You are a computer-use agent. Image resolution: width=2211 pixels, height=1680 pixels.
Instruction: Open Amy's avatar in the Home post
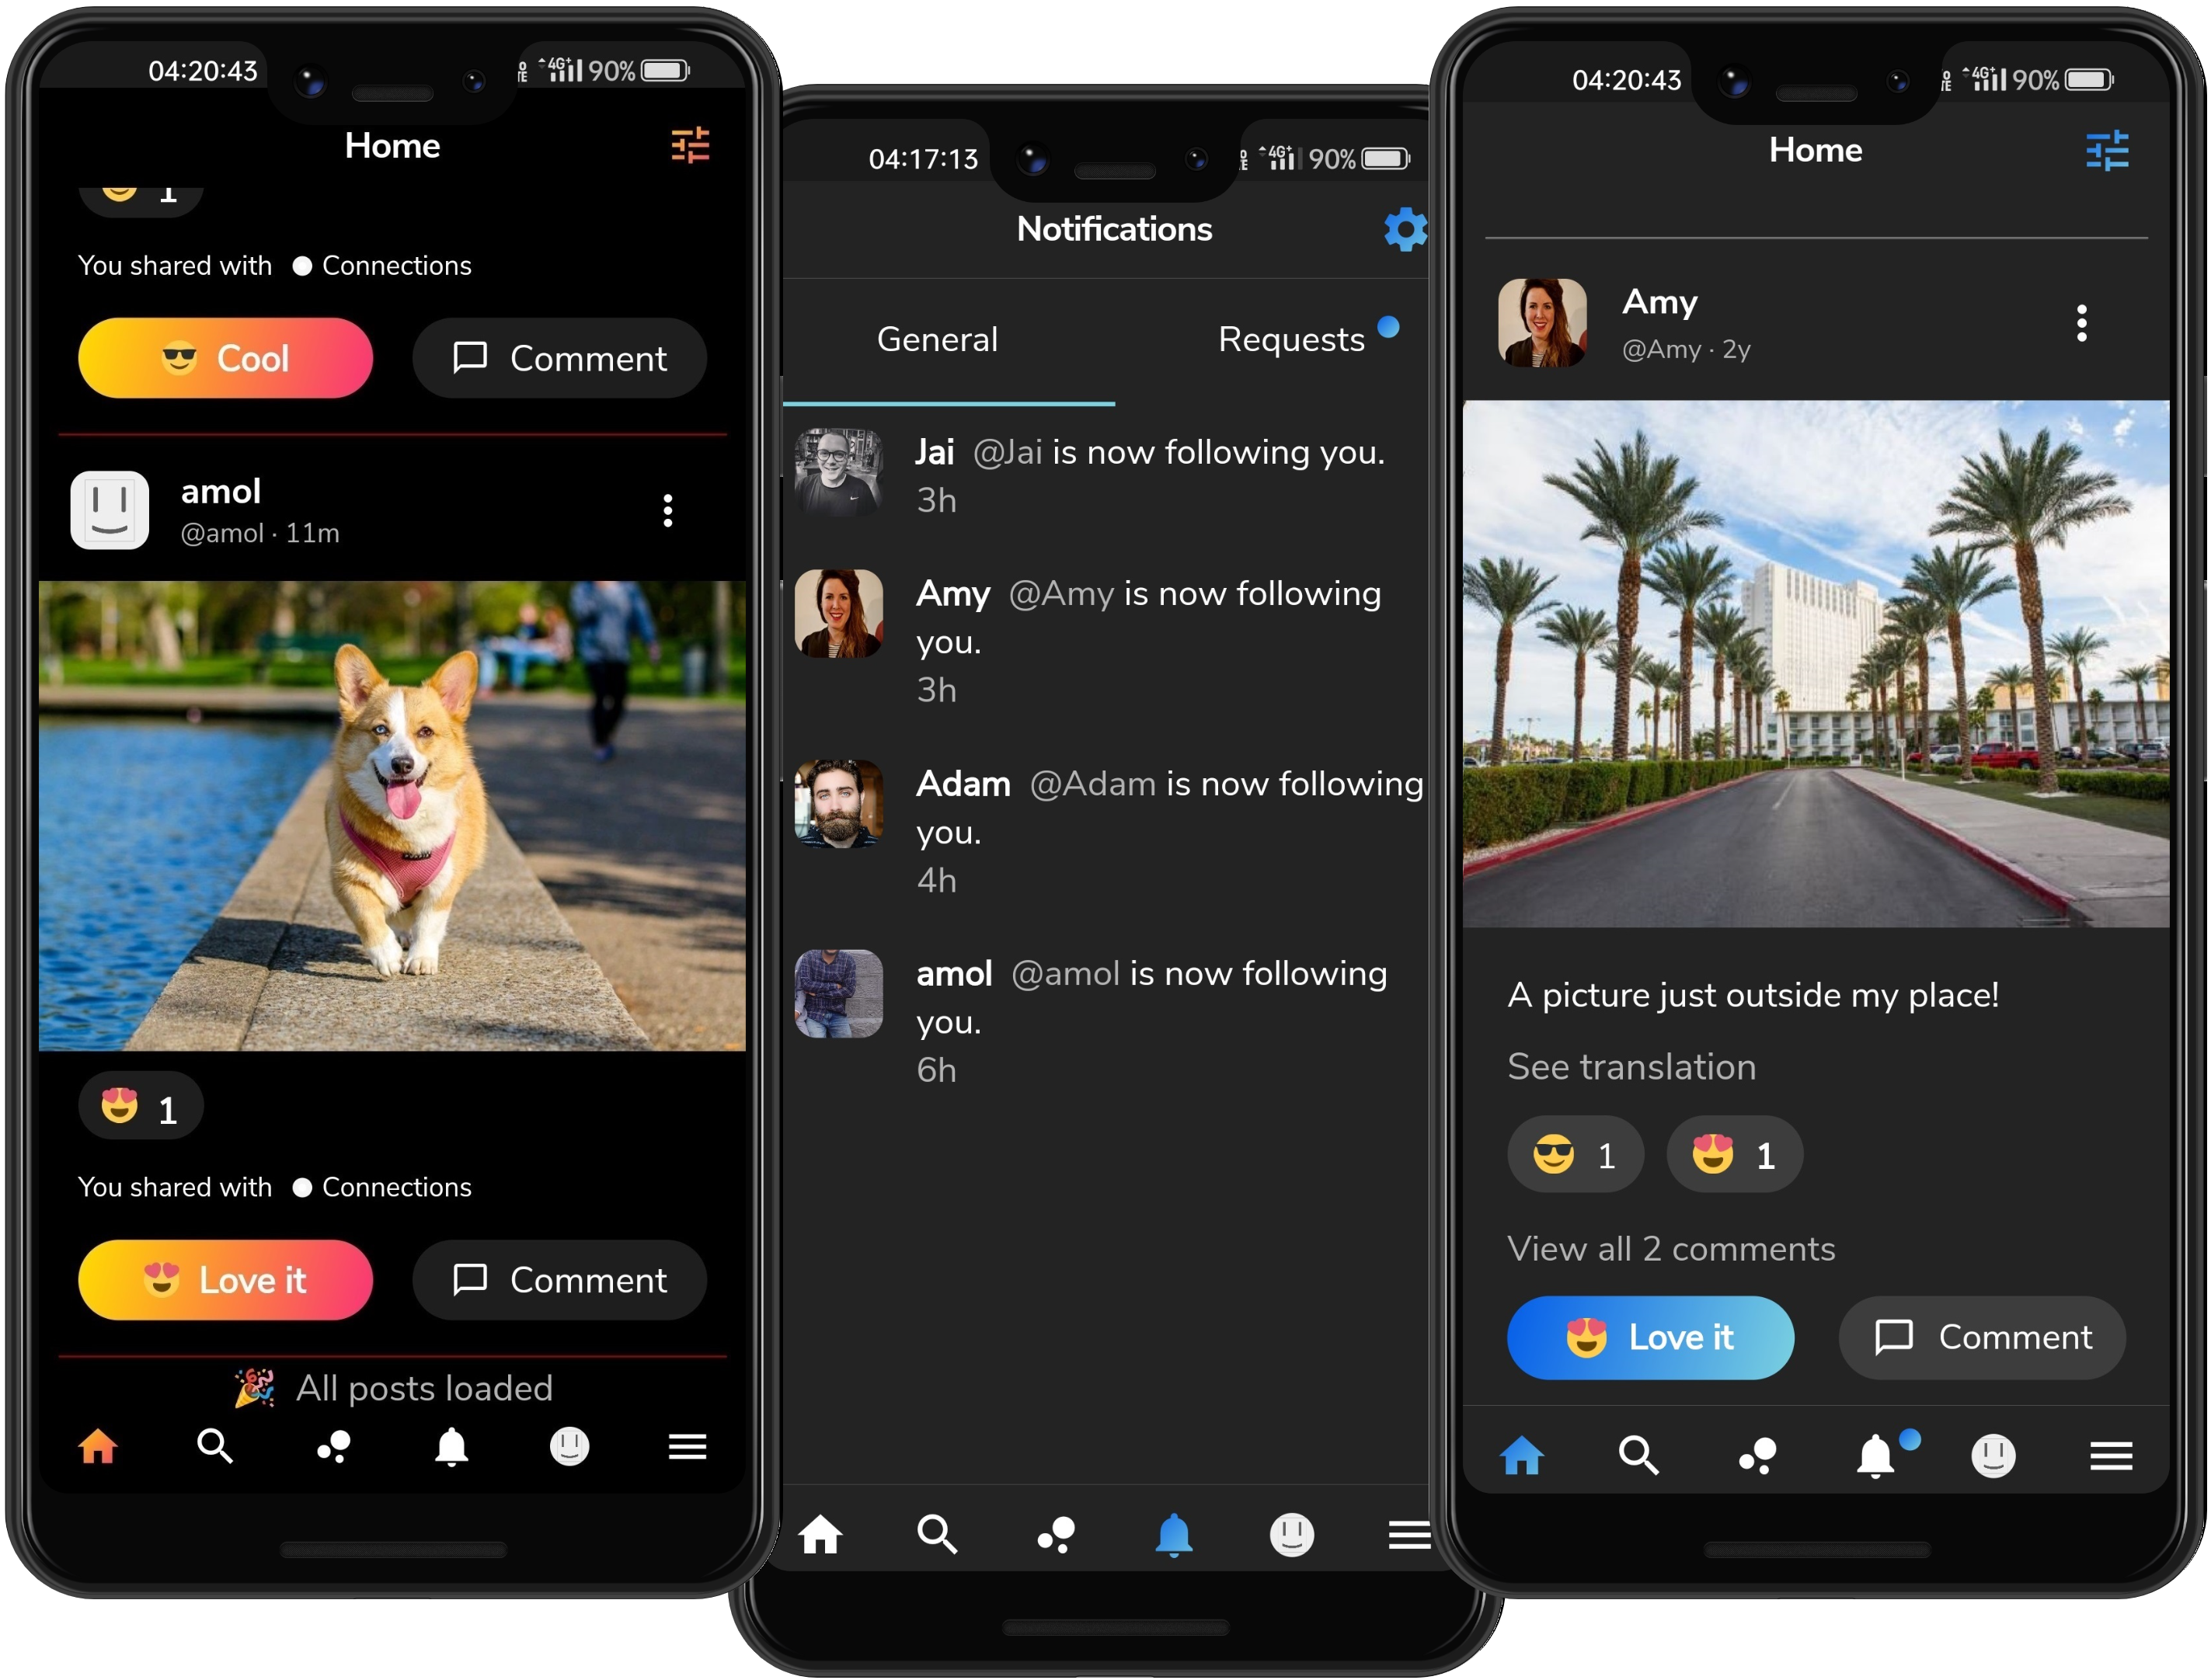(1542, 323)
